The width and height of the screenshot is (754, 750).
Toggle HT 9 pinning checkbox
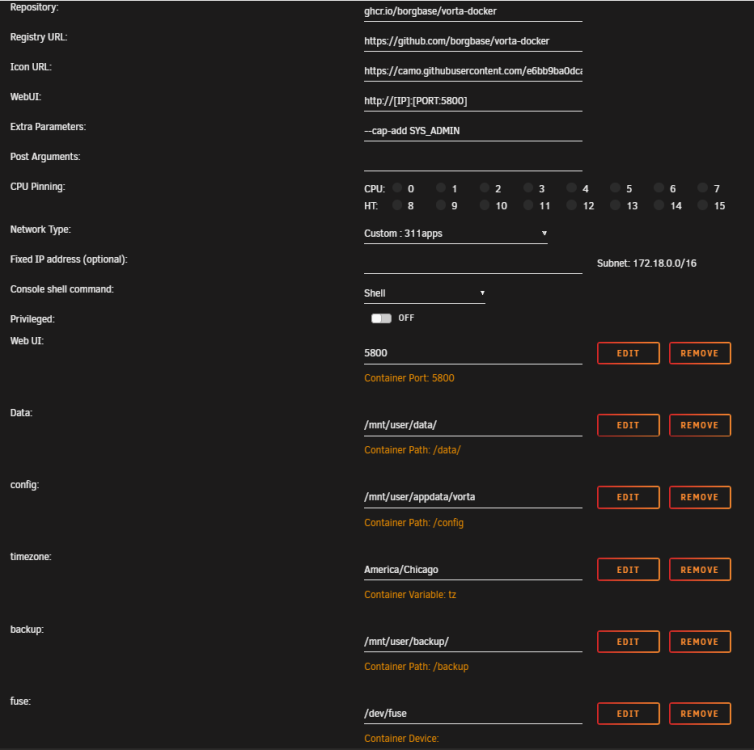[x=440, y=205]
